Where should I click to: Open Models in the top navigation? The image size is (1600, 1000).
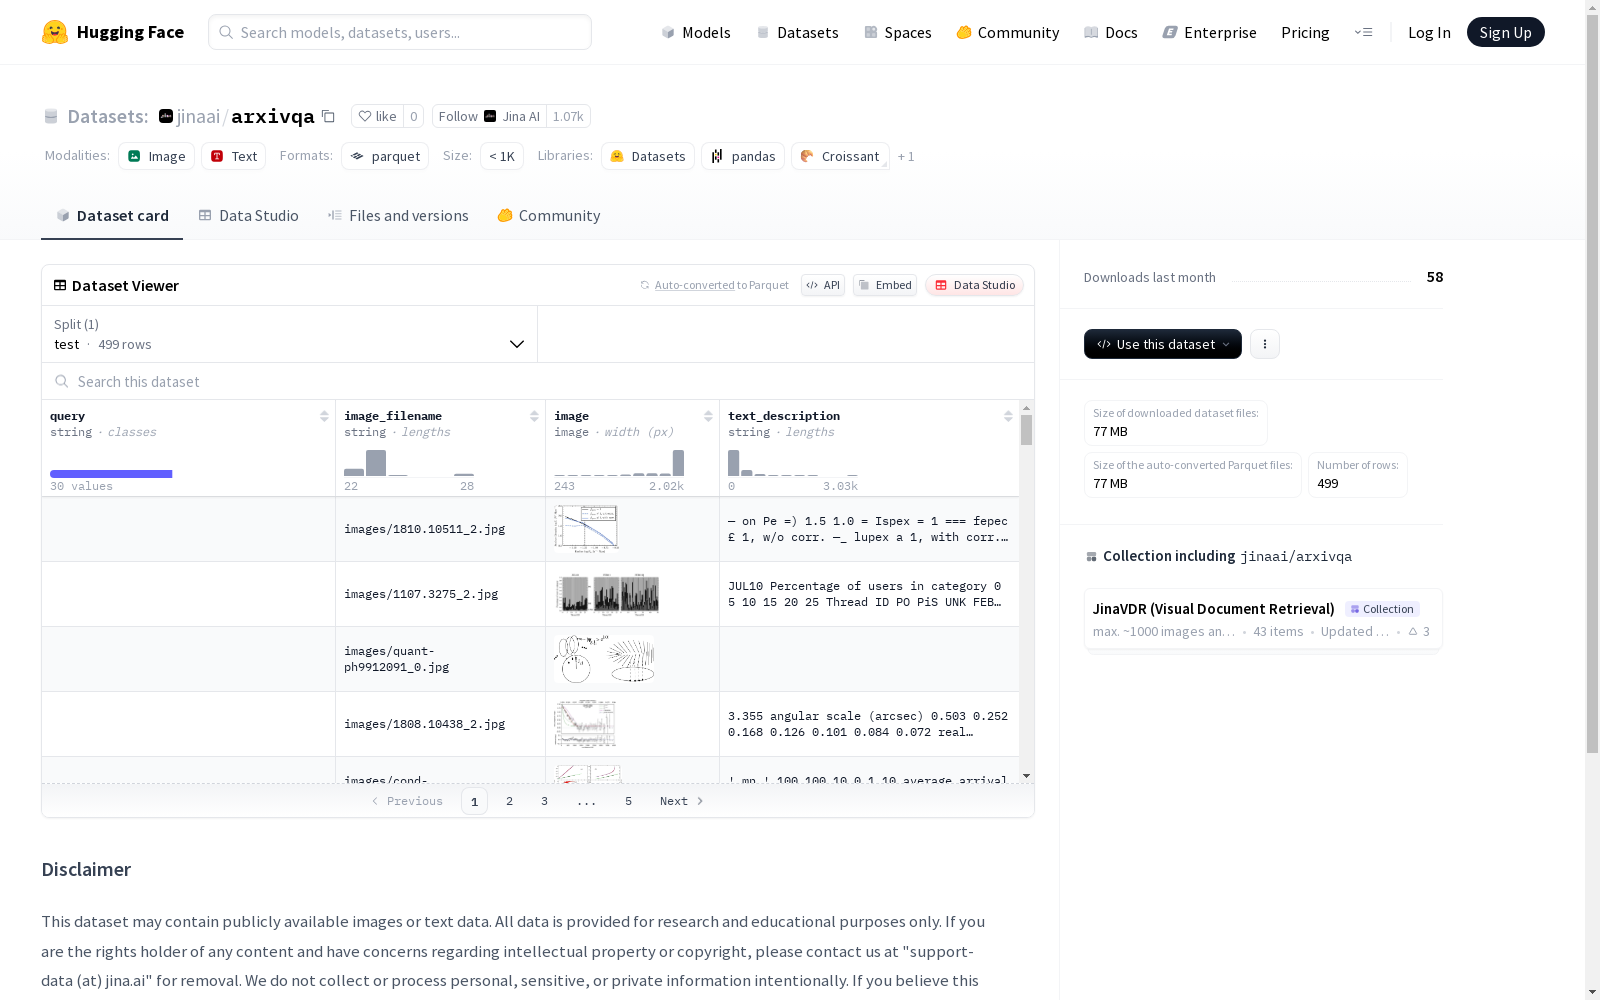696,32
